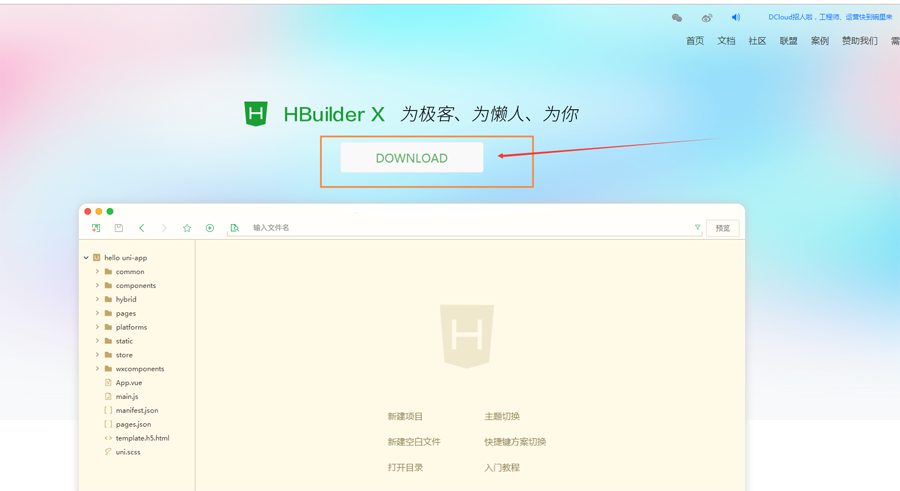The image size is (900, 491).
Task: Click the speaker announcement icon
Action: [x=736, y=17]
